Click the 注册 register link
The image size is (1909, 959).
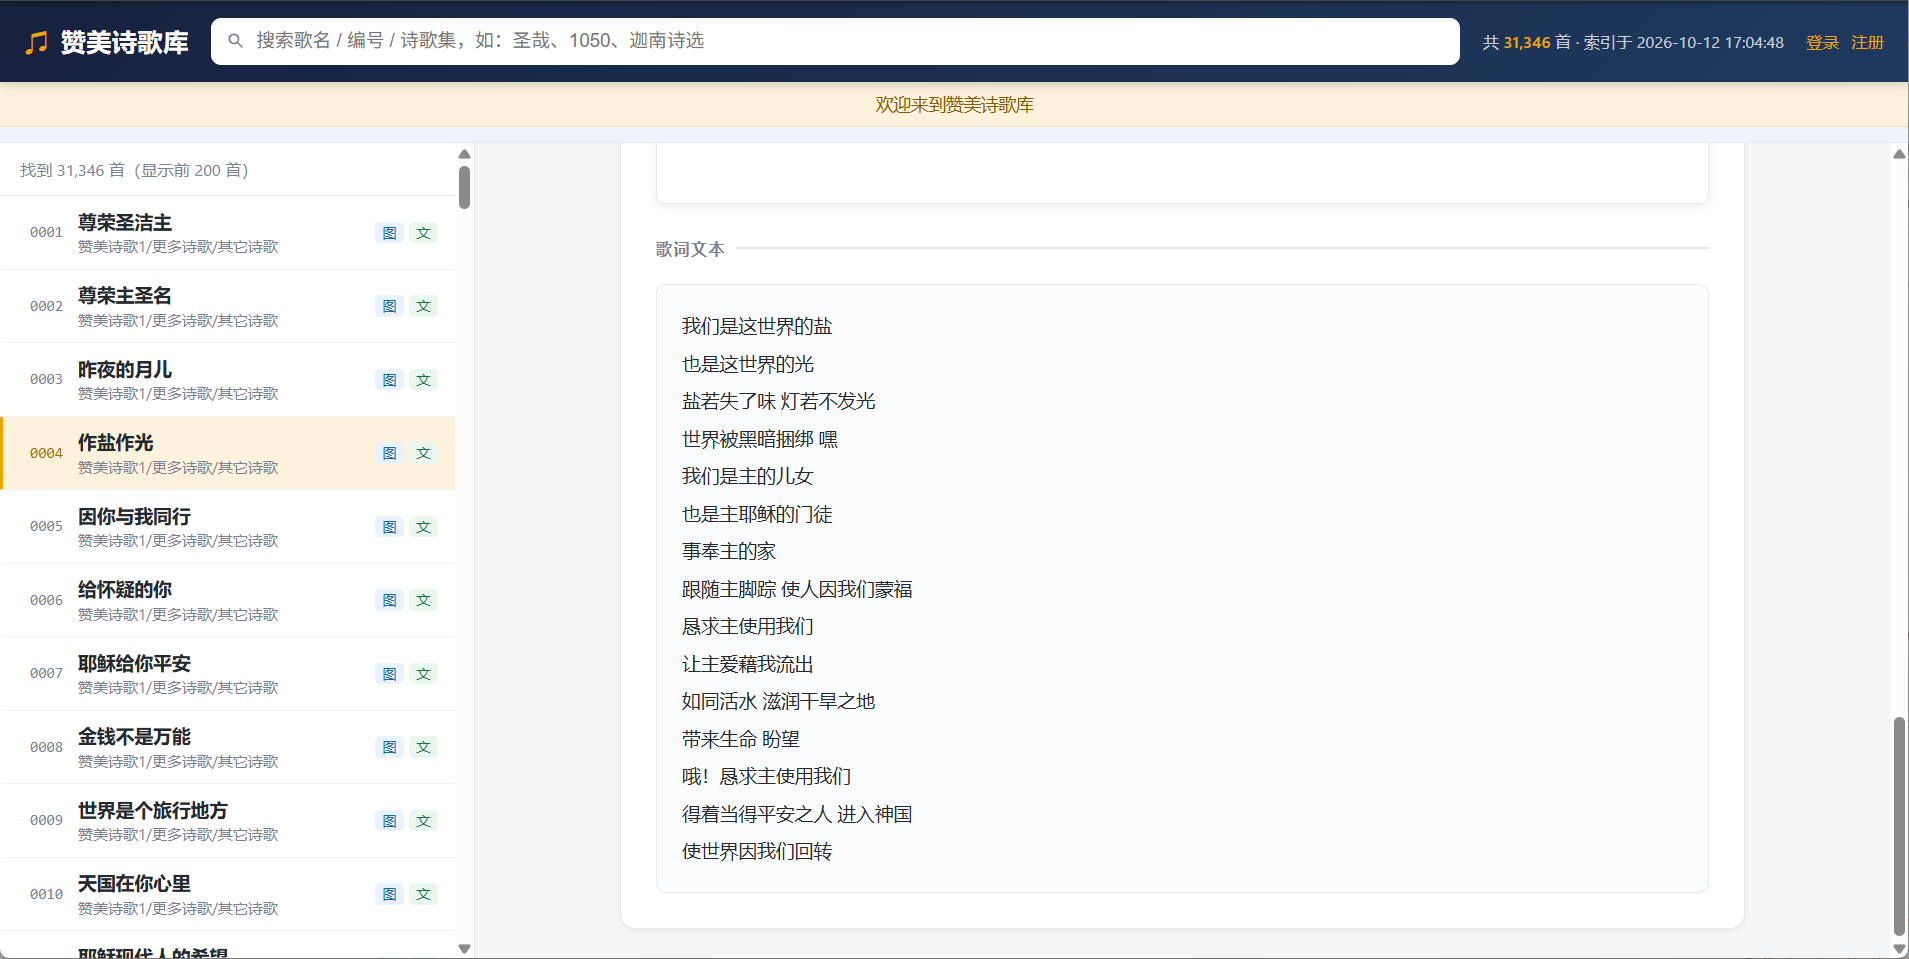pos(1867,42)
